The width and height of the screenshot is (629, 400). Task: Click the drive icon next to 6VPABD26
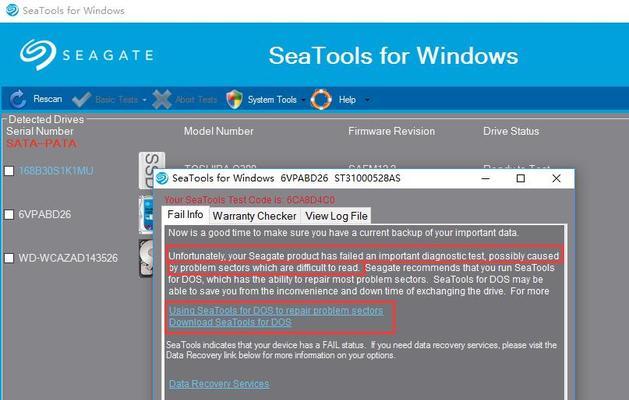pos(146,215)
